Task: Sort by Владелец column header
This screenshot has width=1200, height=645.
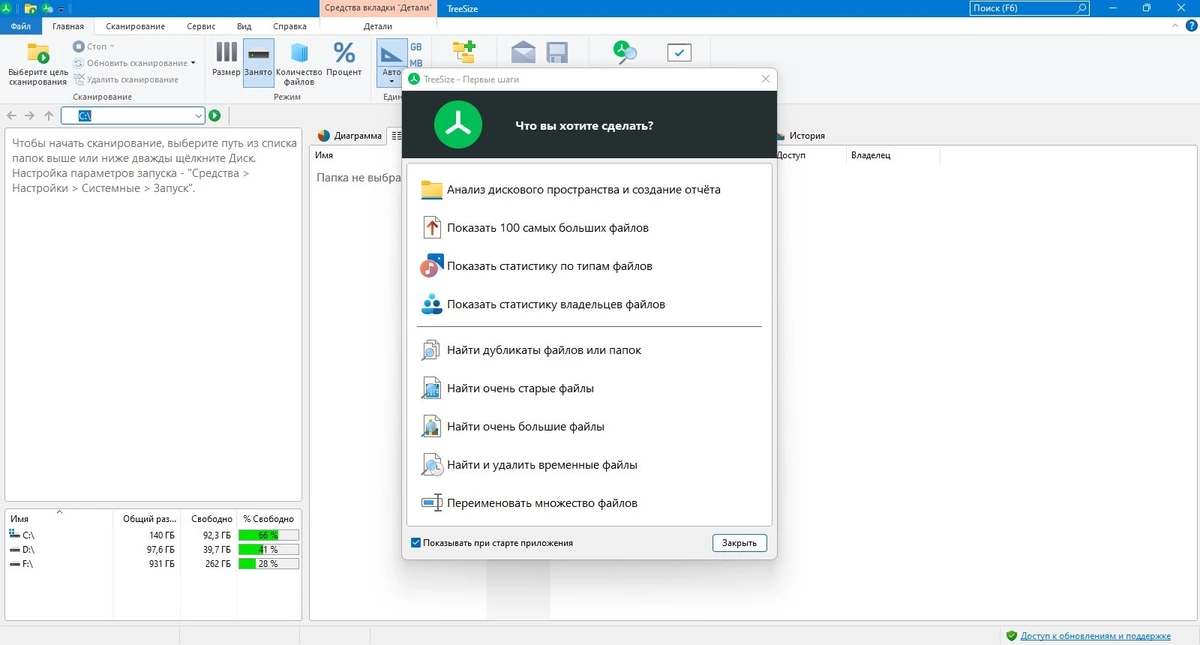Action: (871, 155)
